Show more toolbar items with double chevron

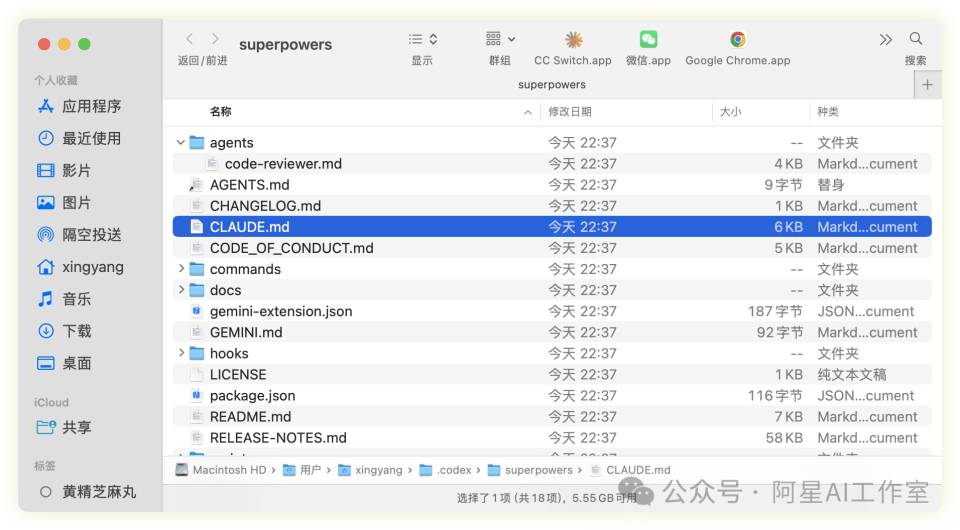[885, 40]
